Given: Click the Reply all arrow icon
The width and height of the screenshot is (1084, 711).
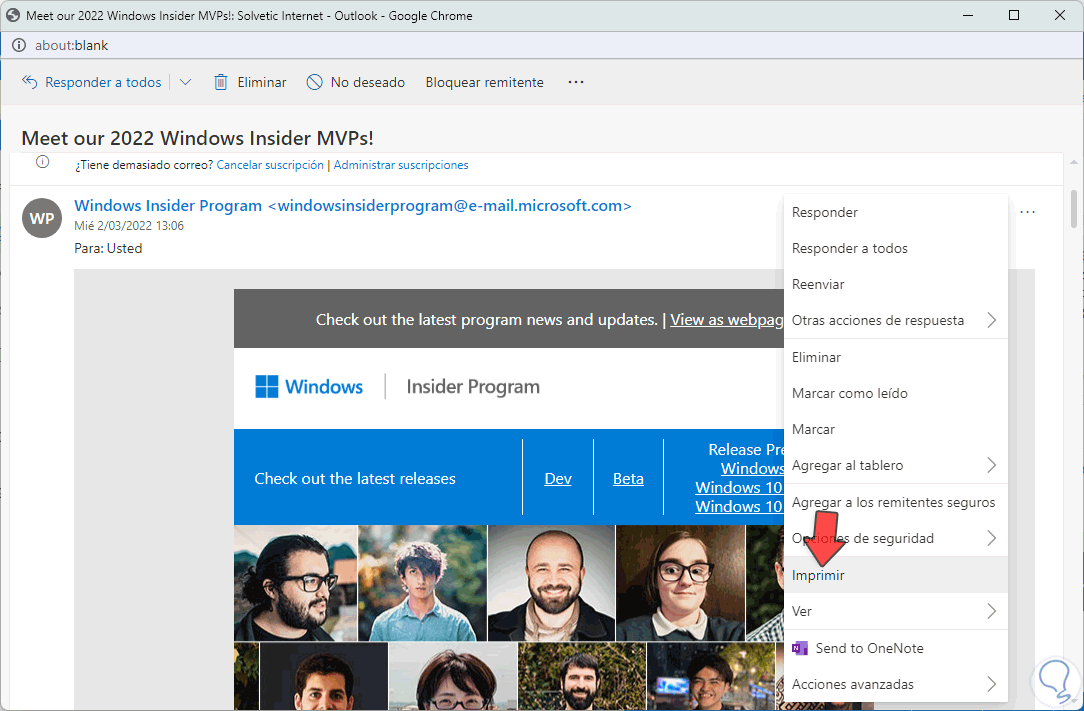Looking at the screenshot, I should click(30, 82).
